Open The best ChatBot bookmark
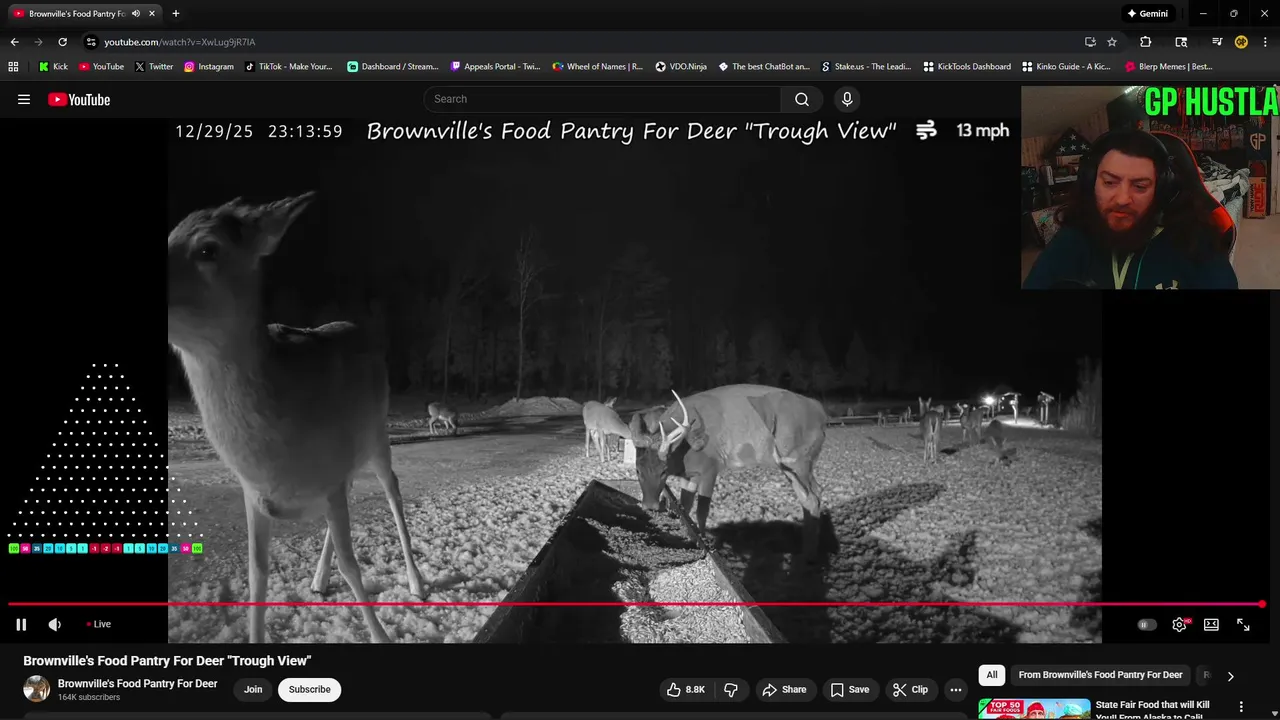 764,67
